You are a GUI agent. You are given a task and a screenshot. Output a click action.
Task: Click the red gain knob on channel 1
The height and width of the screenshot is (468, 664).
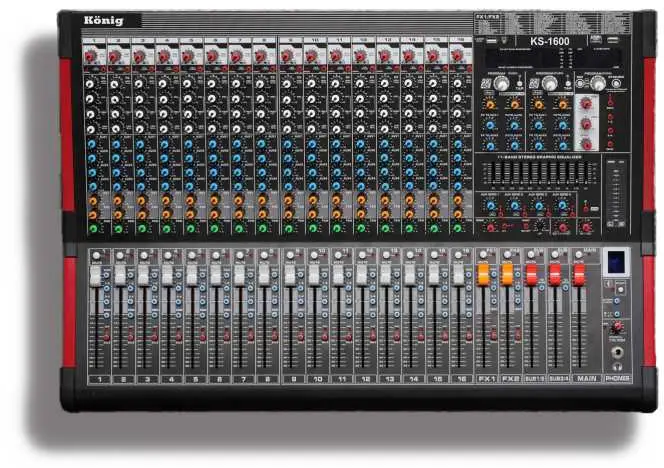pyautogui.click(x=89, y=57)
